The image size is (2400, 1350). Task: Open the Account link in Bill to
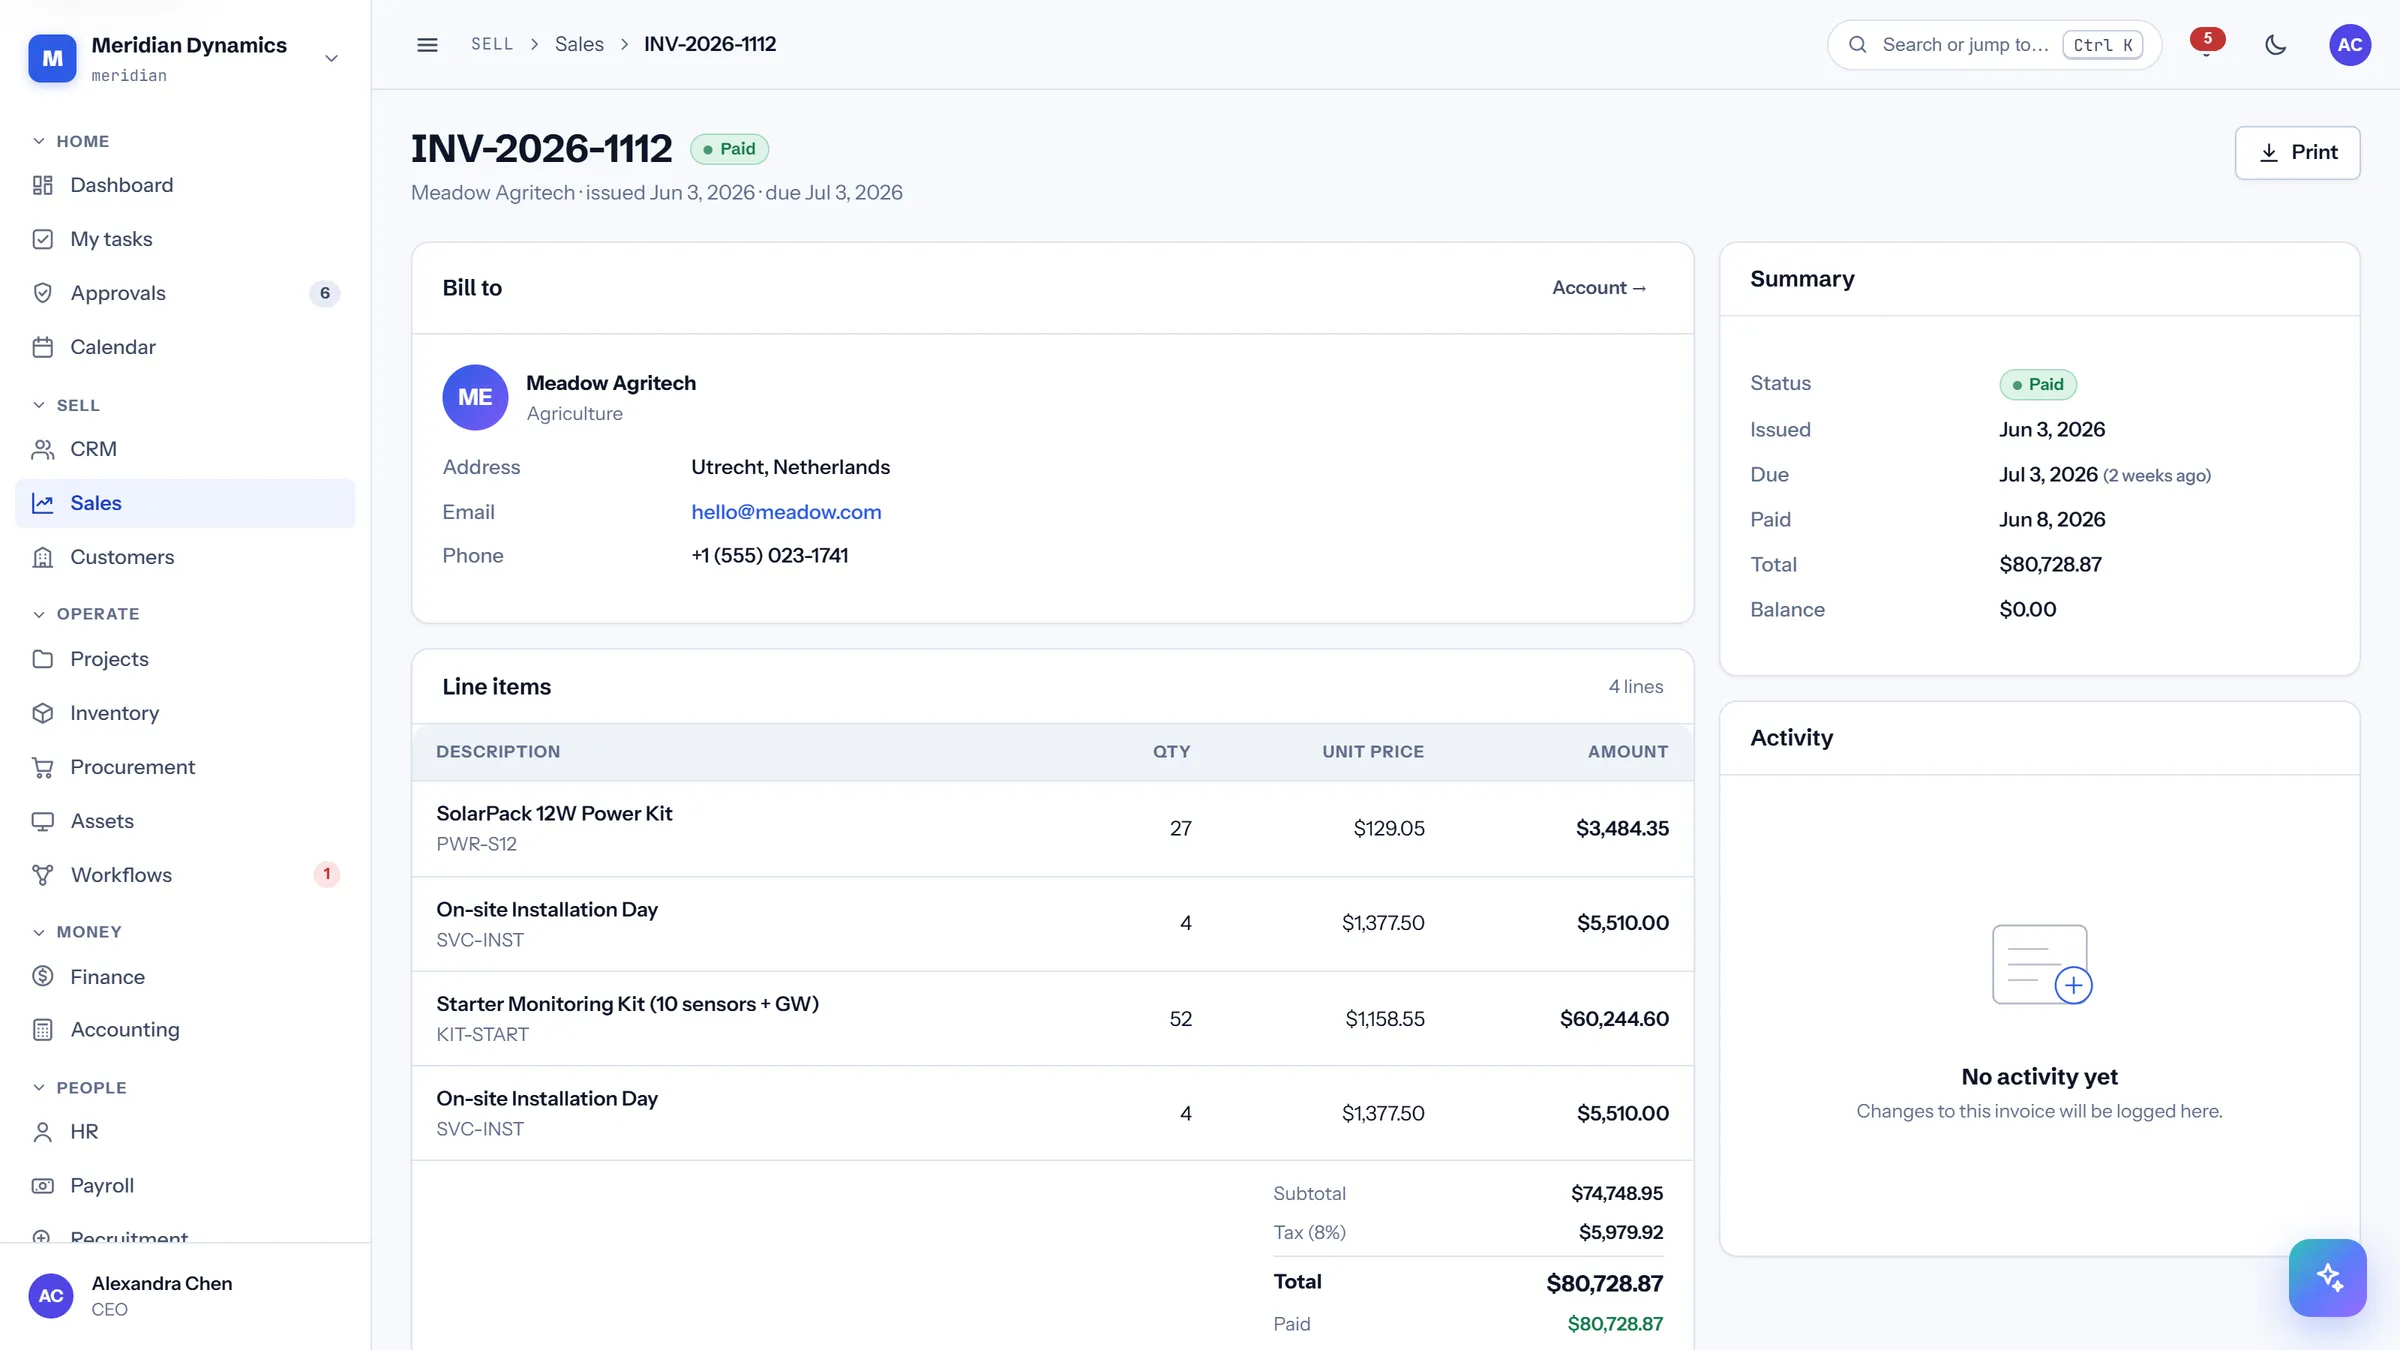pos(1599,288)
